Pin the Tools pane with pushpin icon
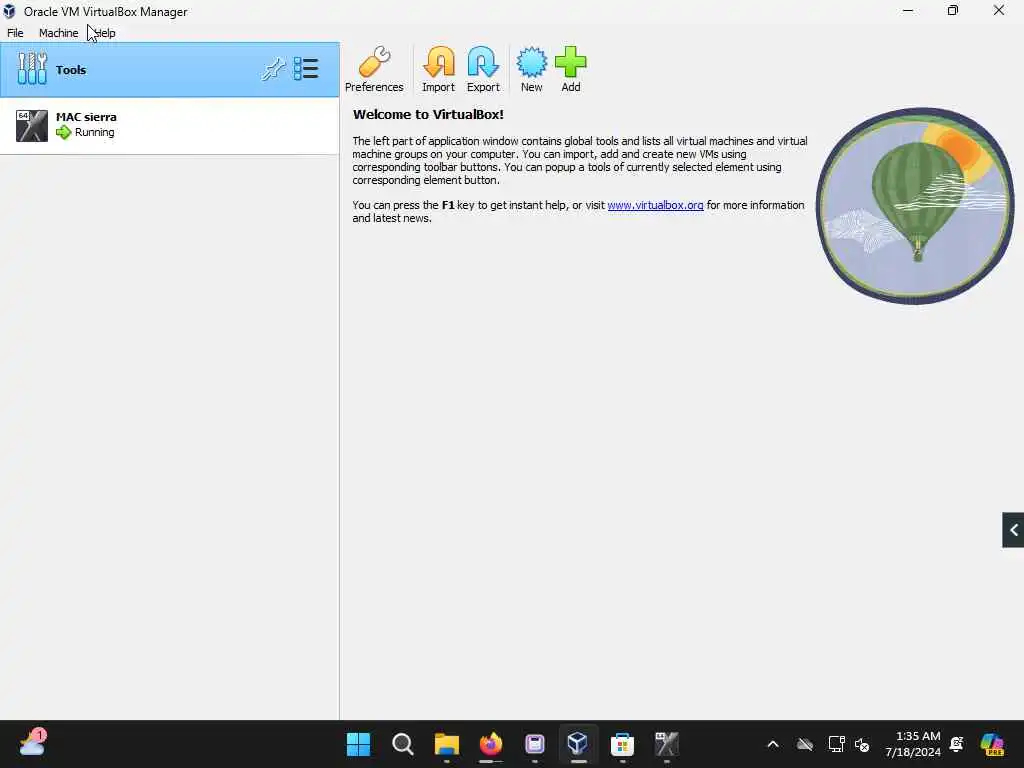Viewport: 1024px width, 768px height. coord(273,69)
